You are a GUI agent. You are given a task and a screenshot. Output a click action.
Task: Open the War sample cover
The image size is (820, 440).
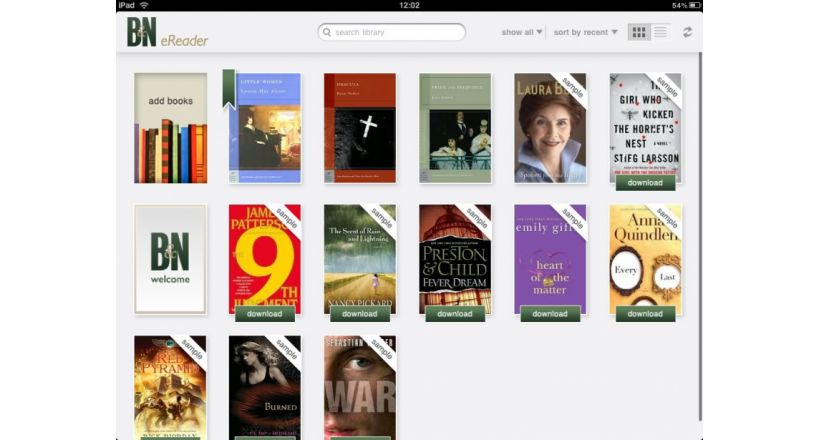[x=360, y=386]
